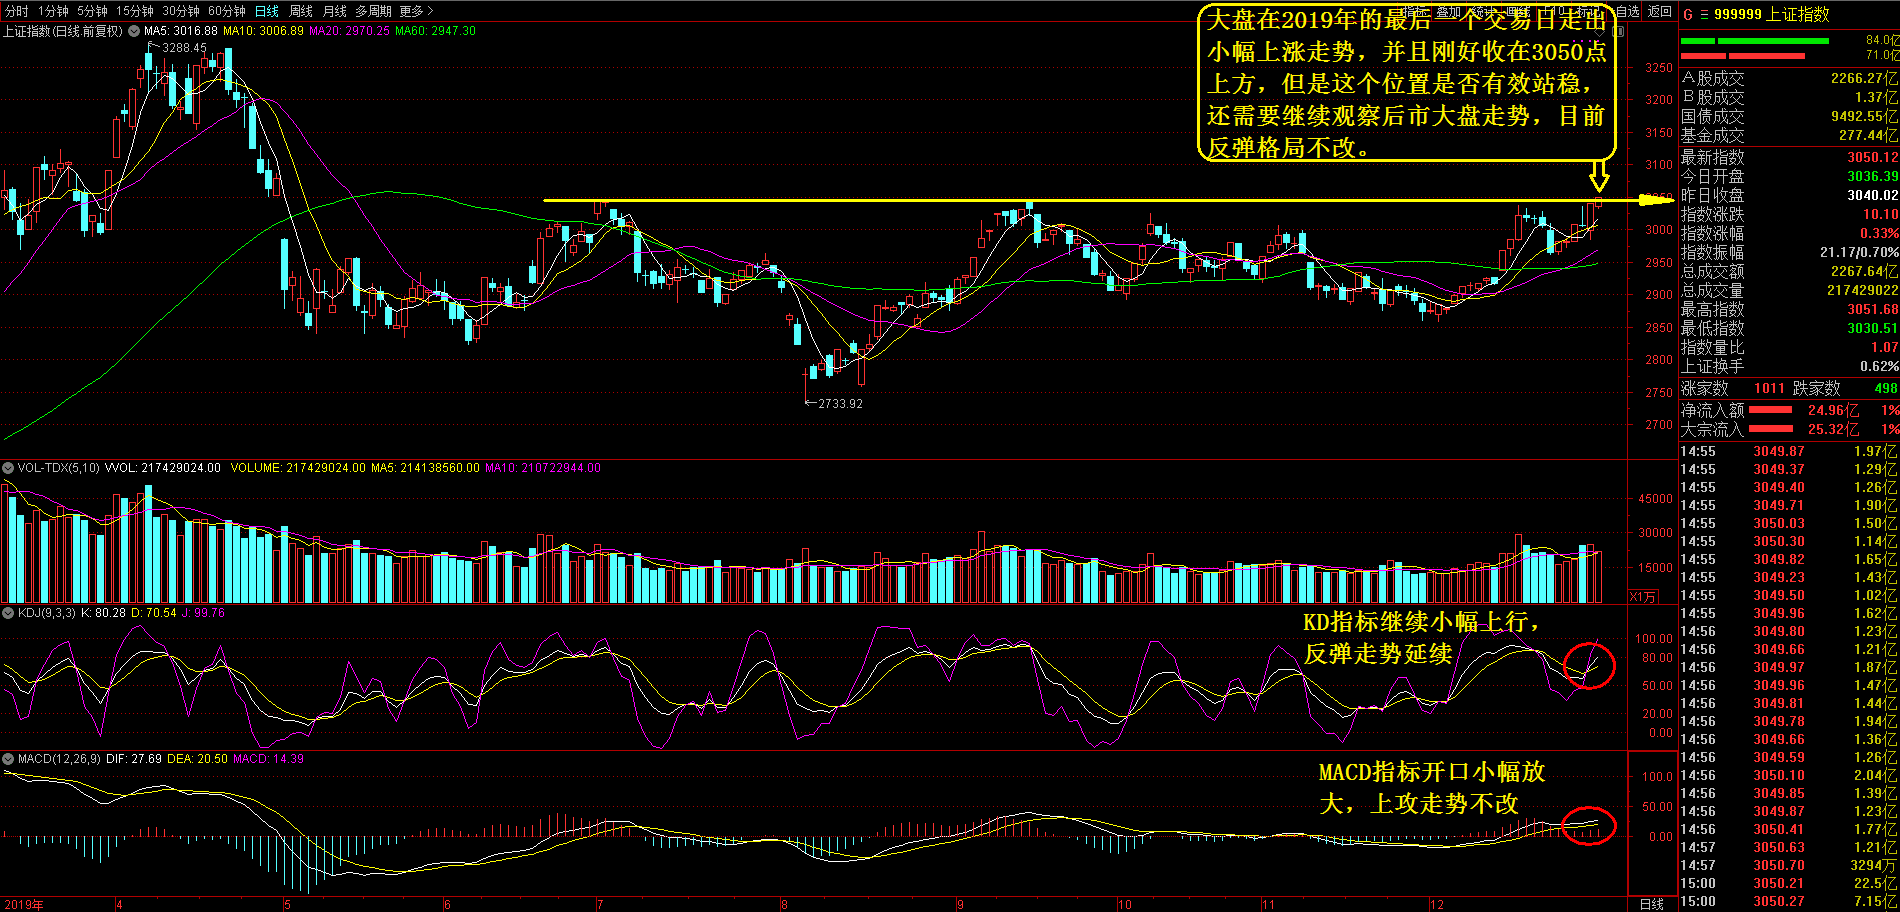Click the 15:00 tick with 3050.27

tap(1789, 901)
